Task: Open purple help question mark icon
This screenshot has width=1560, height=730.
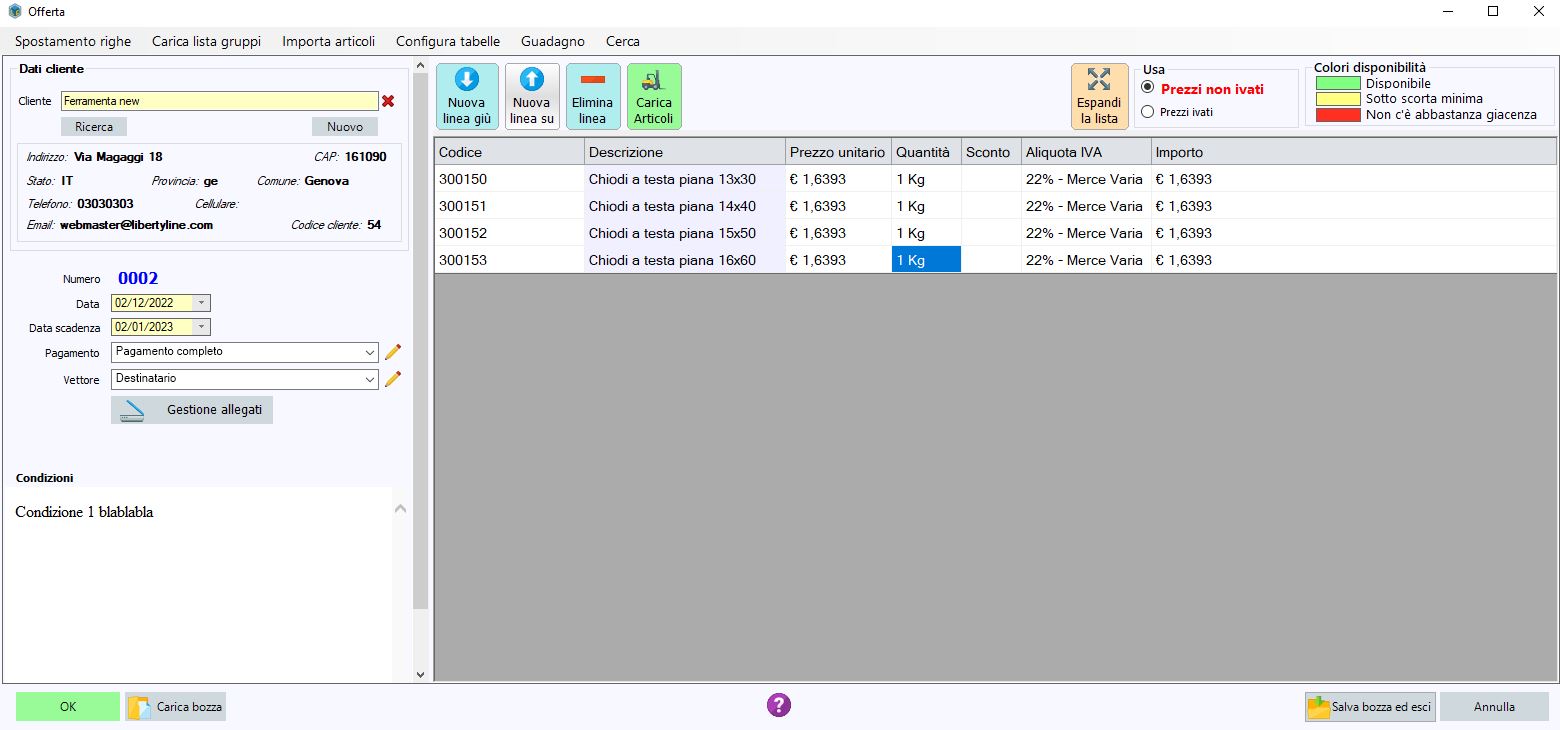Action: (x=779, y=705)
